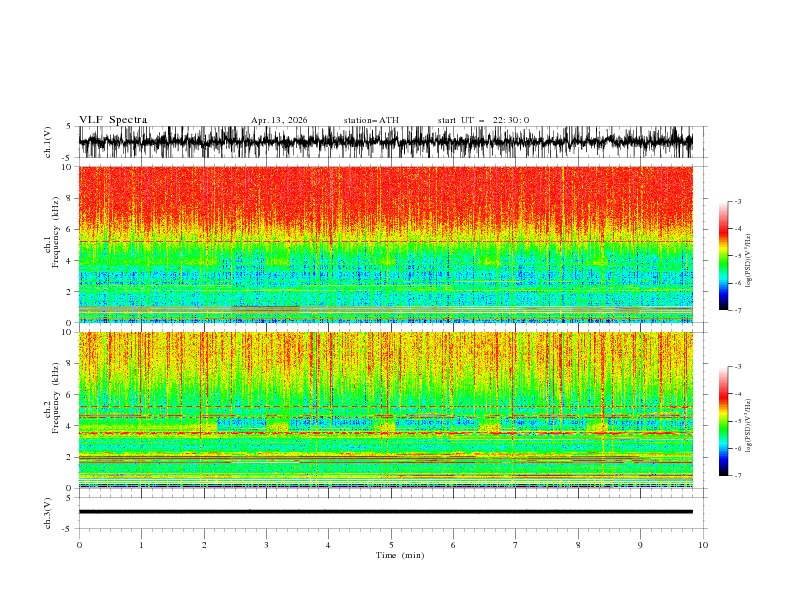Click the "5" tick on ch.1(V) axis

point(69,126)
